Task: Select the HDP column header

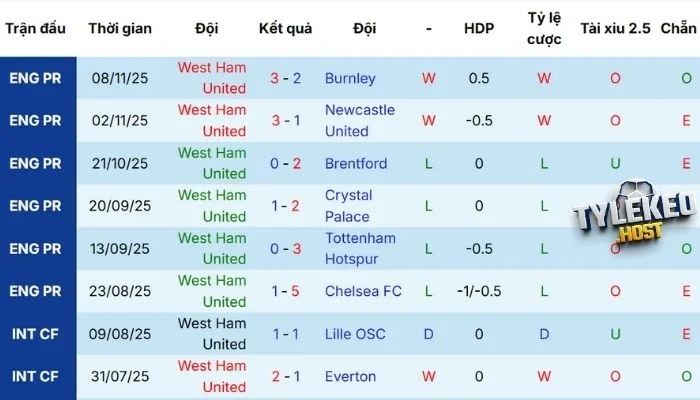Action: click(479, 28)
